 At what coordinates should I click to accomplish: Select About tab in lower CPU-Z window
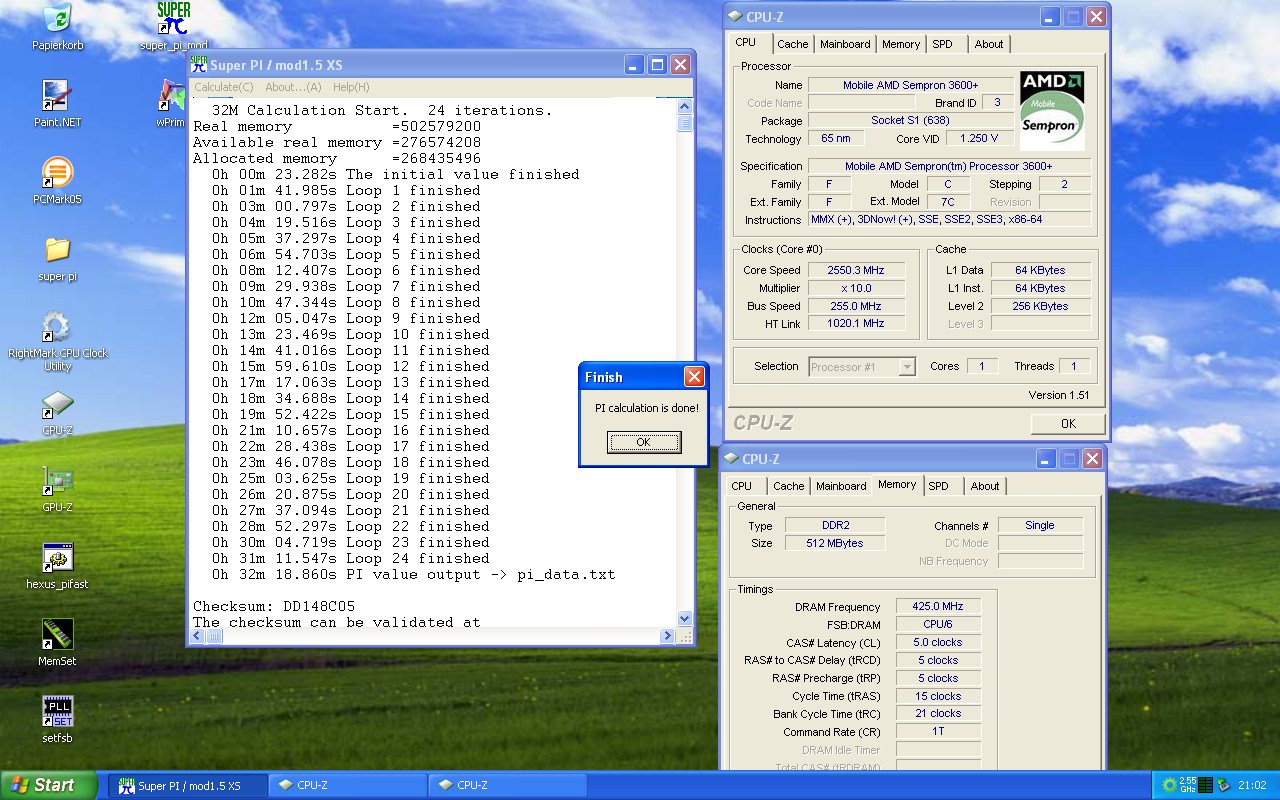point(985,486)
